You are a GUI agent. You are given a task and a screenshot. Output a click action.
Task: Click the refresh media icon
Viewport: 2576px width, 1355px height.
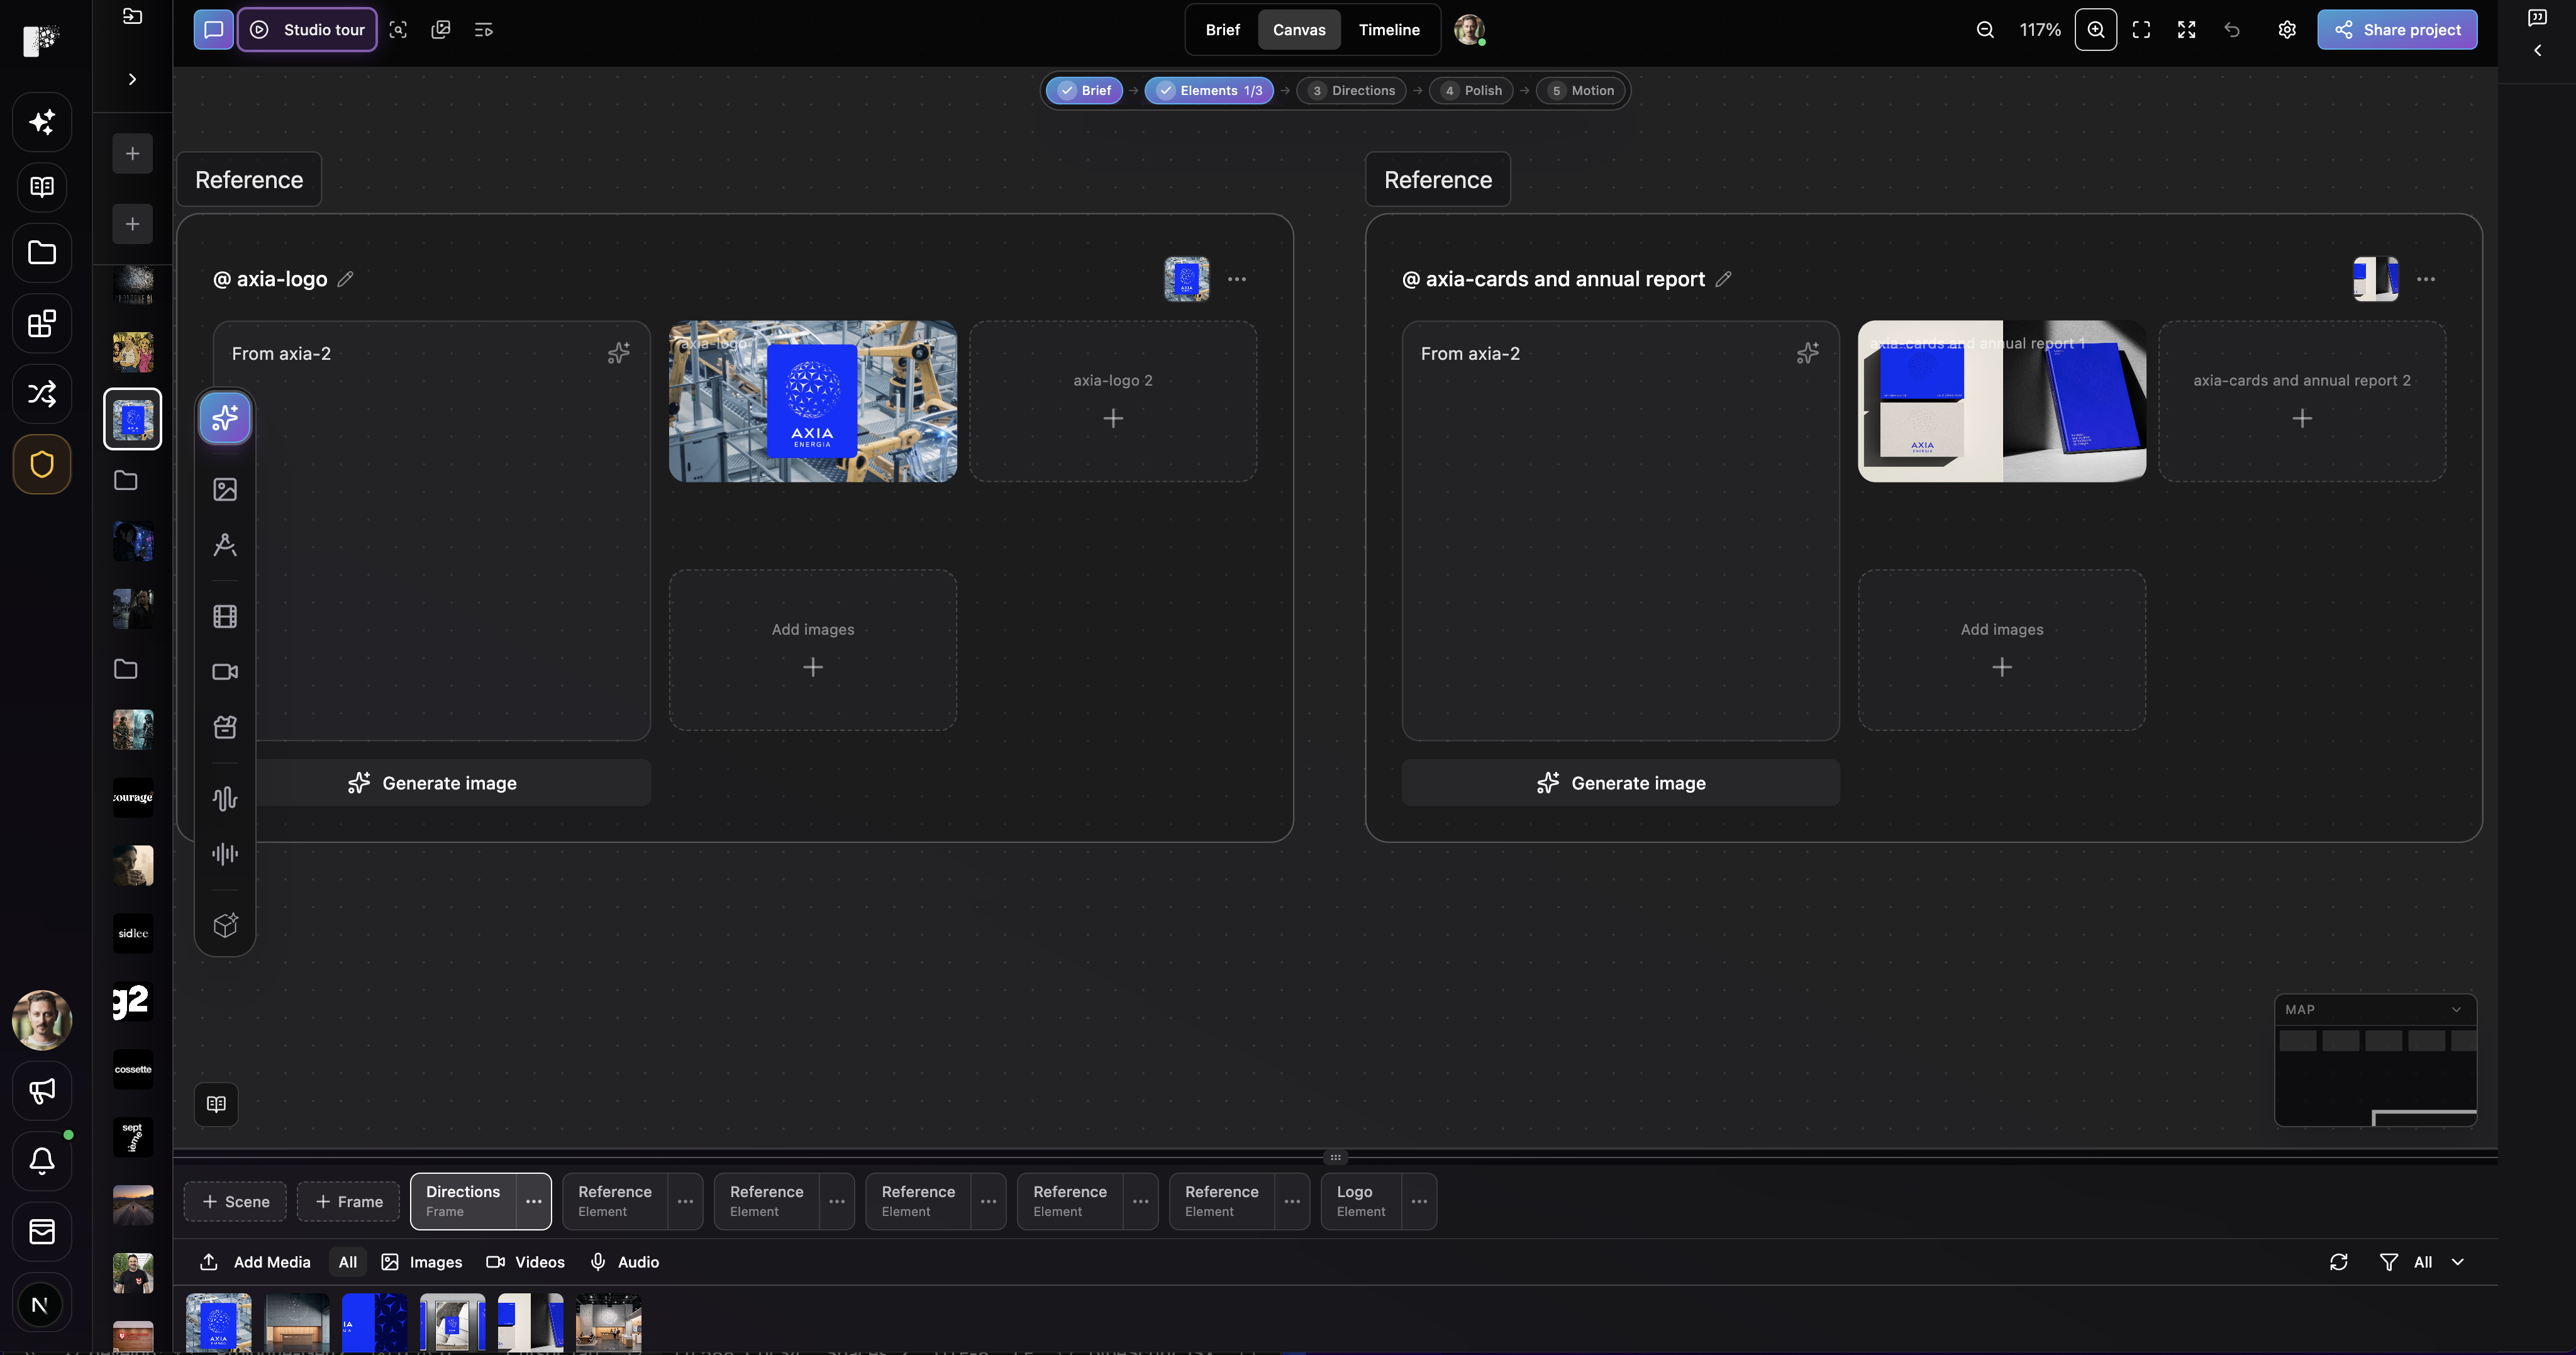coord(2338,1262)
